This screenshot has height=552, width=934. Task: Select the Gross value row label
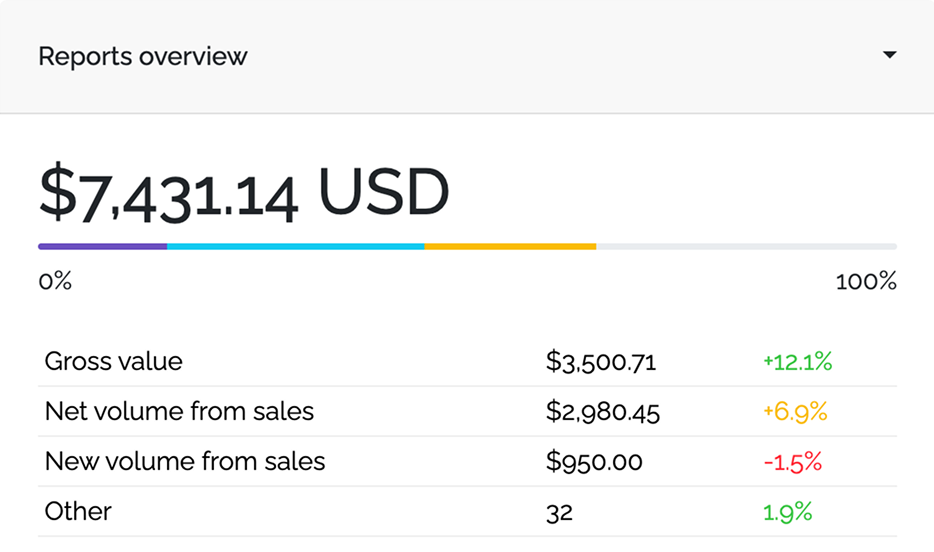[x=114, y=361]
